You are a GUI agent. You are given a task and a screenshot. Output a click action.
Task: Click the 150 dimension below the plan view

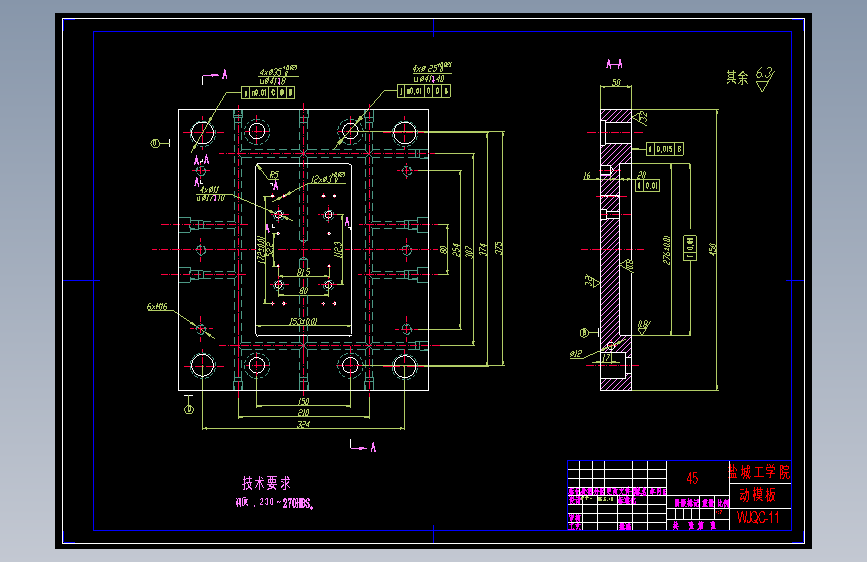pyautogui.click(x=304, y=402)
